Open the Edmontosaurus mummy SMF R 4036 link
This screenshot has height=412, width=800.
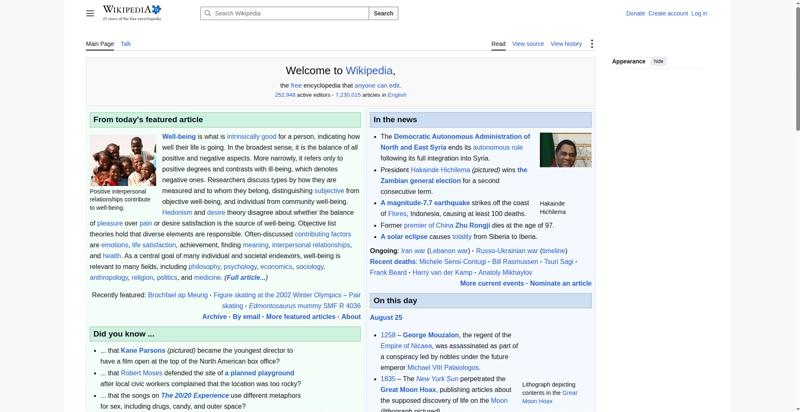305,306
